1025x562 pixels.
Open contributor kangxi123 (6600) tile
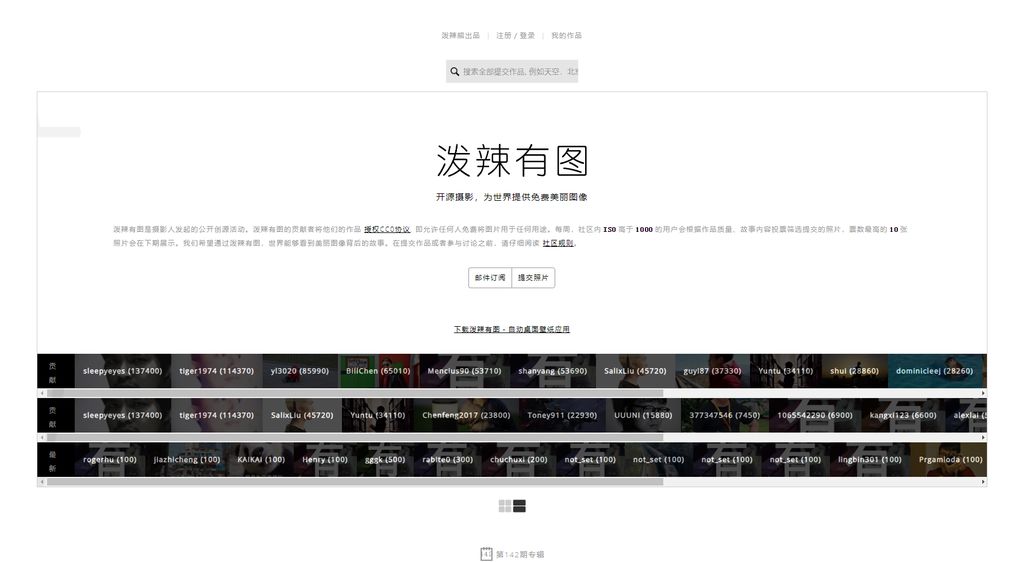pos(903,415)
